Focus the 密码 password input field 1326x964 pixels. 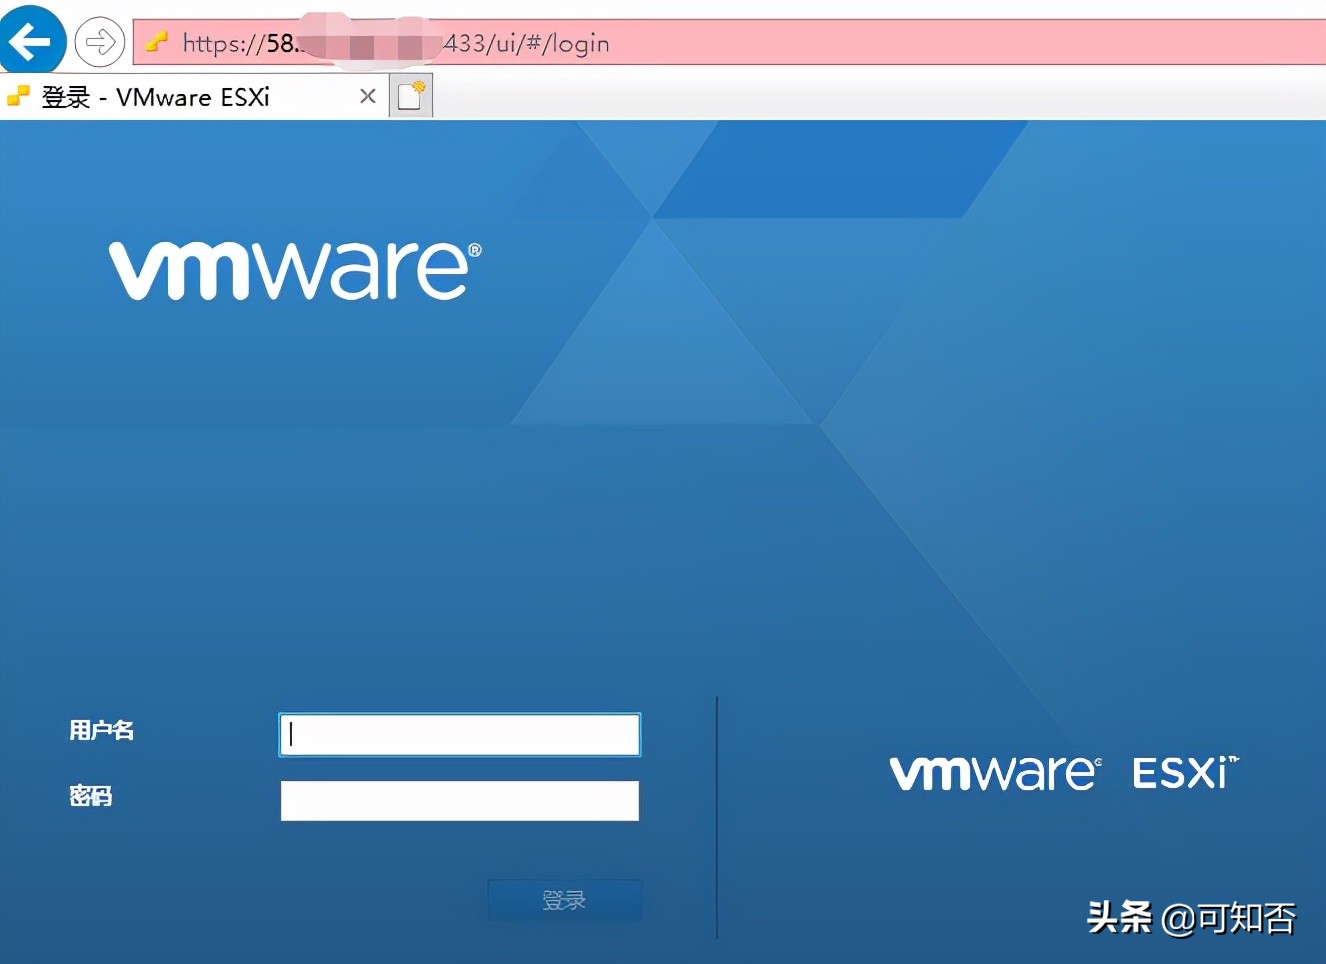tap(460, 801)
